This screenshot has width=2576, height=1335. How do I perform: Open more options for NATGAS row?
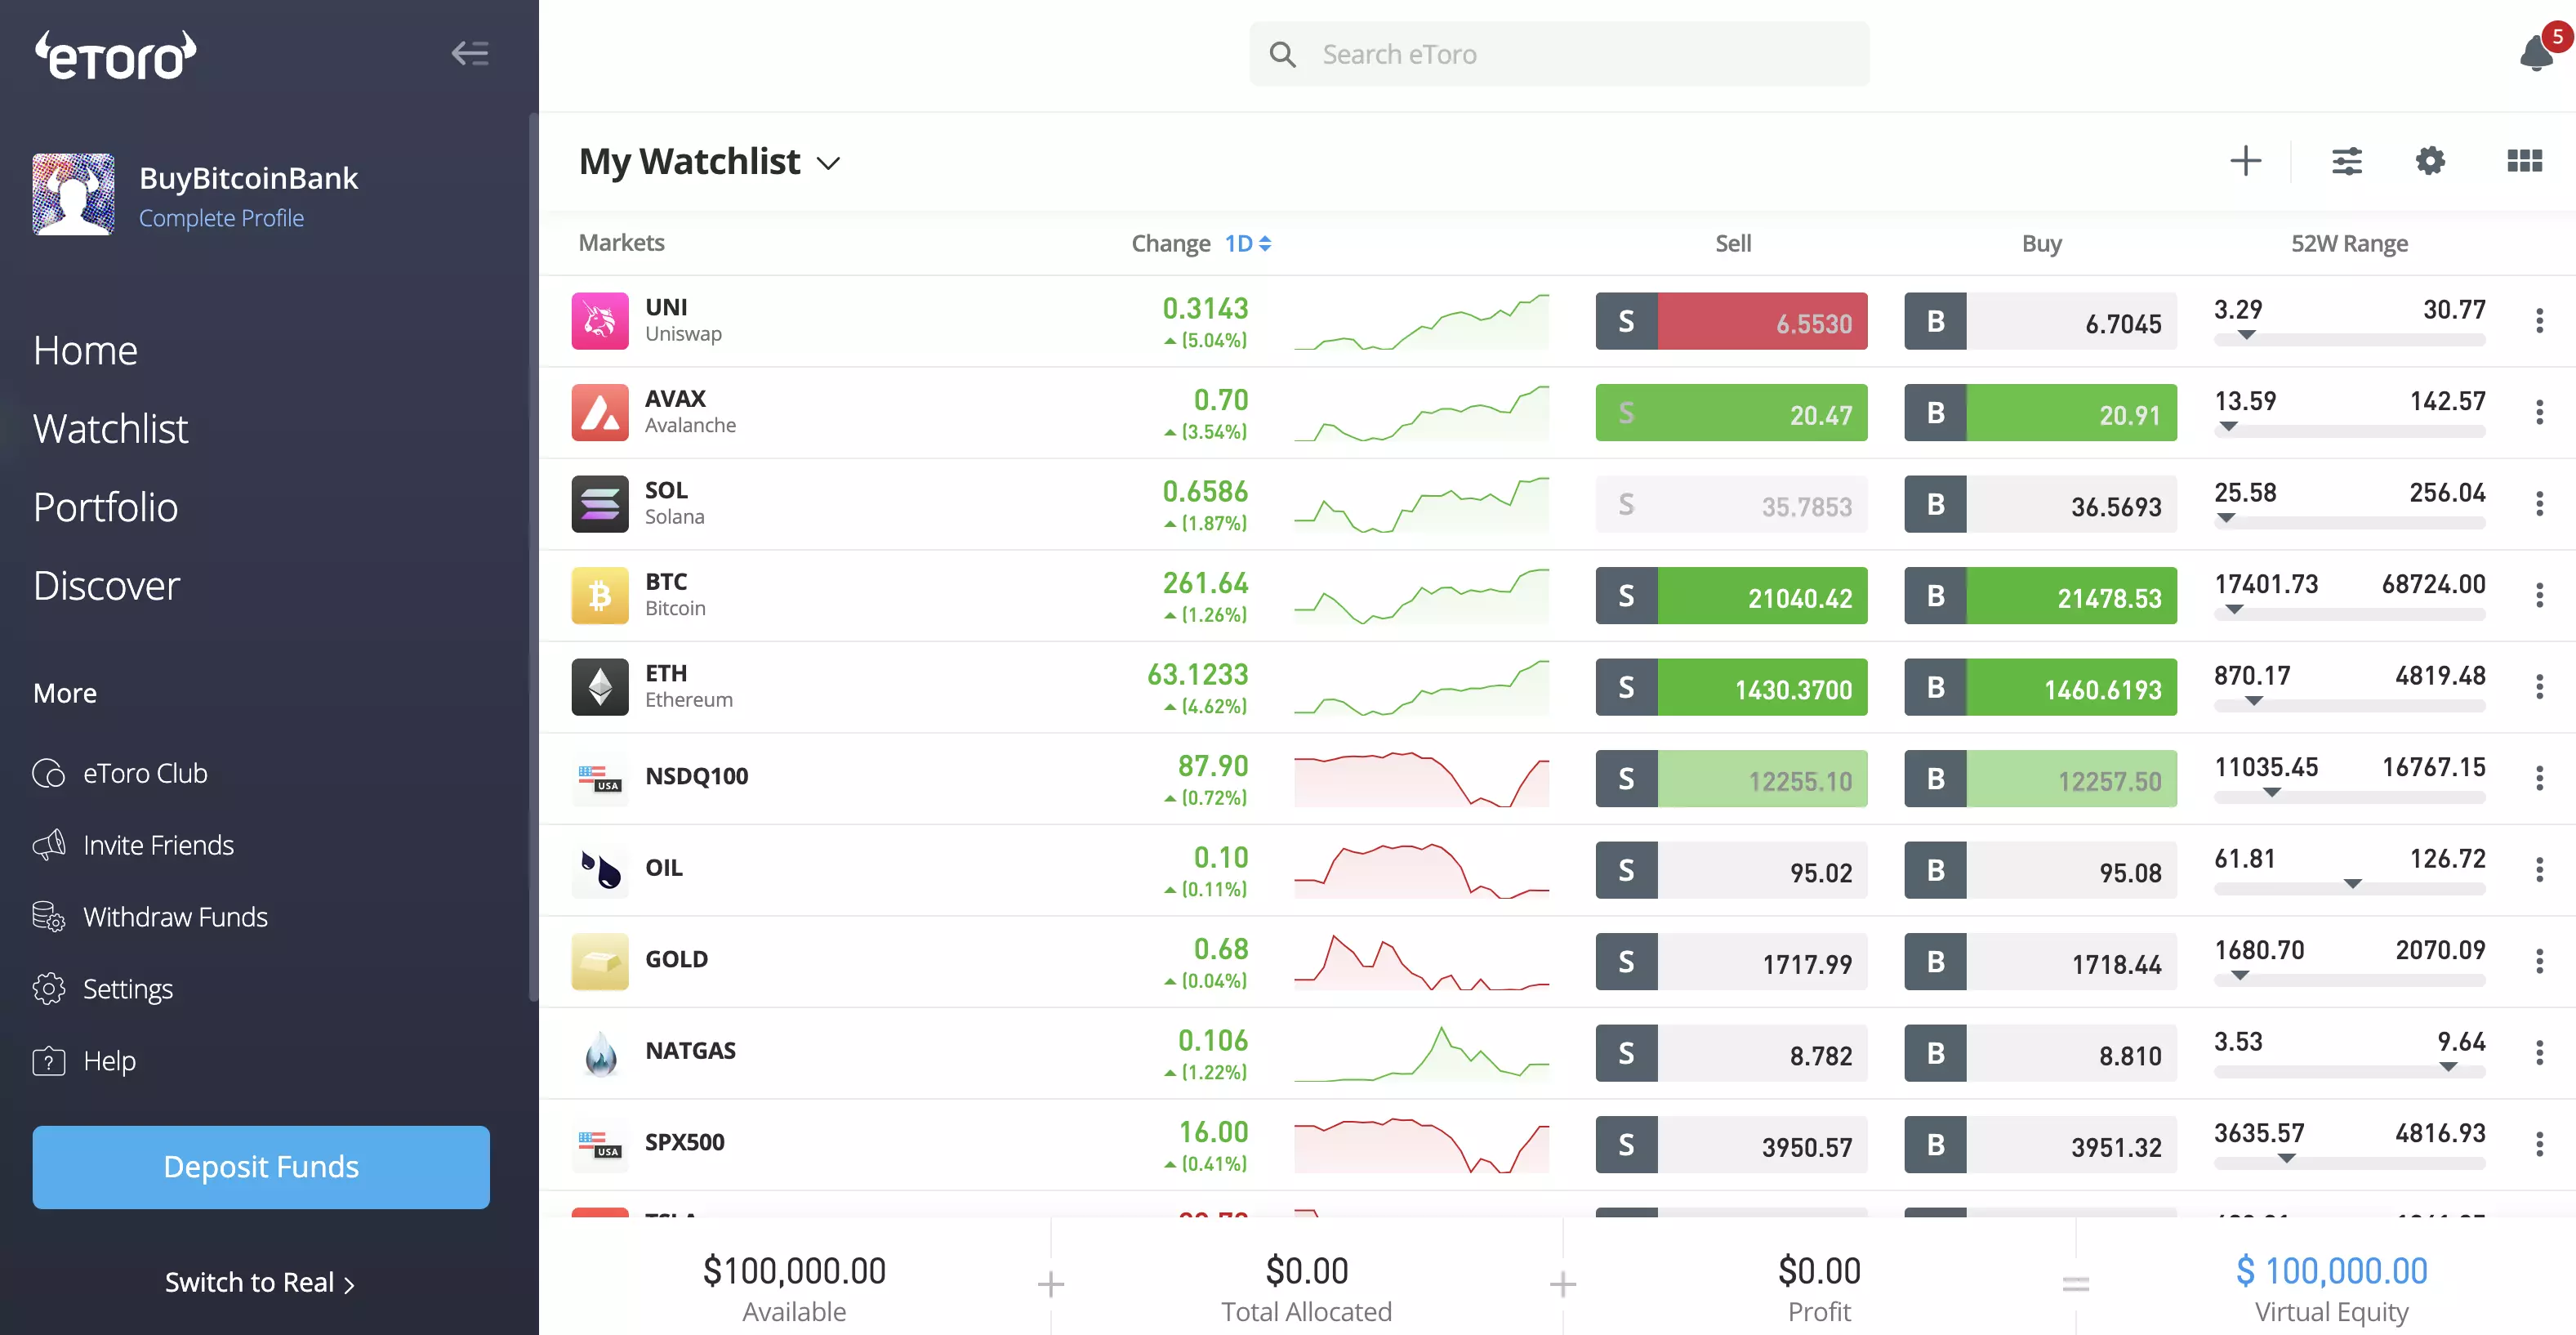point(2539,1053)
